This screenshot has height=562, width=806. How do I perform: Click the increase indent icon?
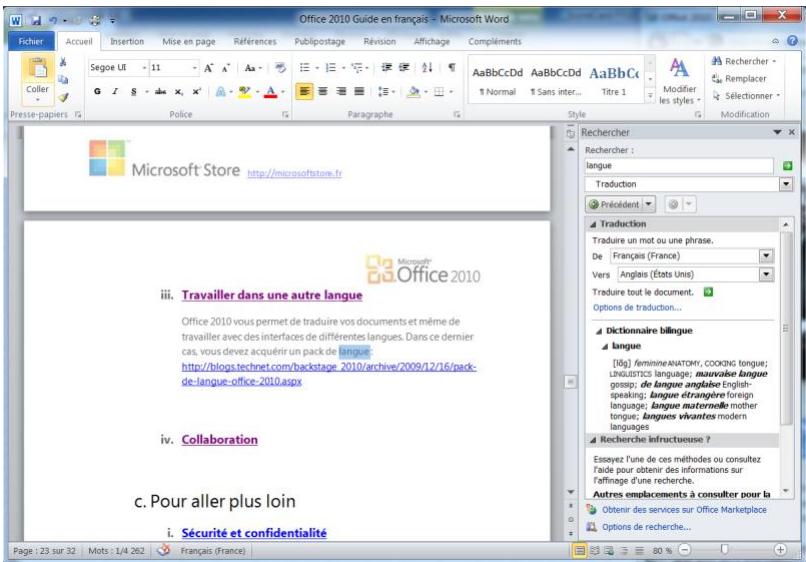[405, 67]
